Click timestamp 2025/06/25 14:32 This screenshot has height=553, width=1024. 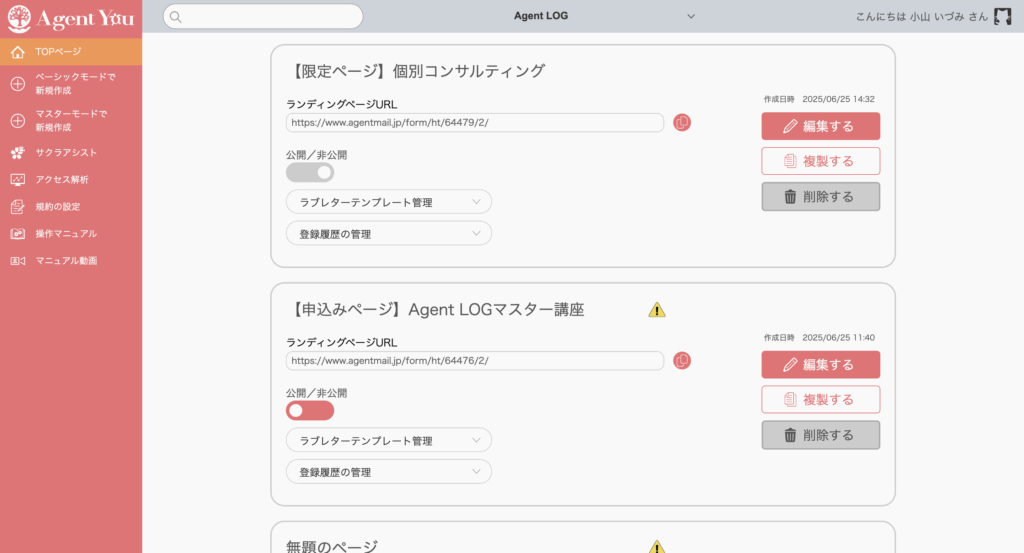coord(839,99)
